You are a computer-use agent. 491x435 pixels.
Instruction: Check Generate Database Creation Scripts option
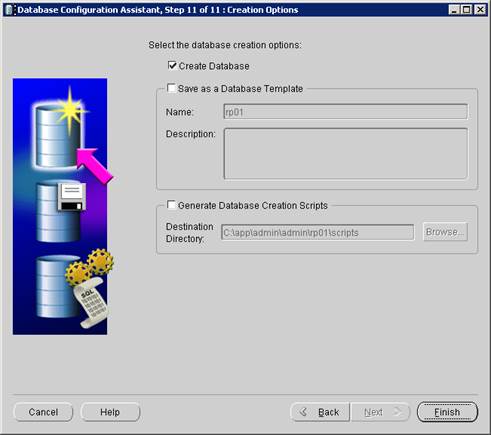coord(171,205)
